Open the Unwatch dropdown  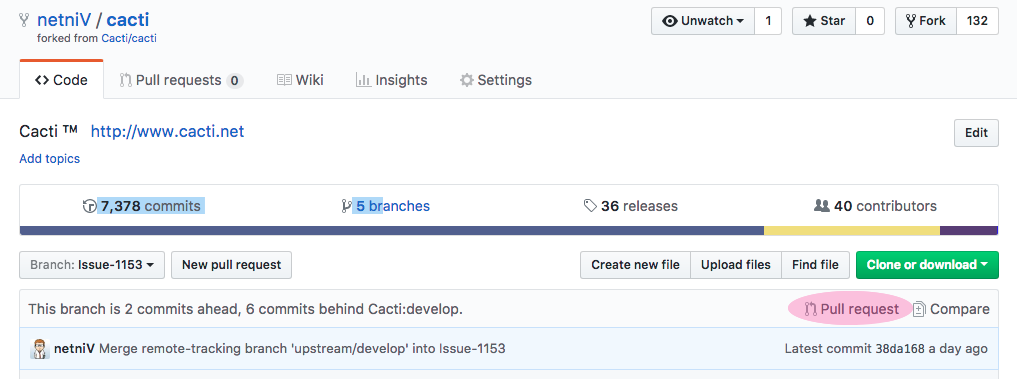click(x=703, y=21)
